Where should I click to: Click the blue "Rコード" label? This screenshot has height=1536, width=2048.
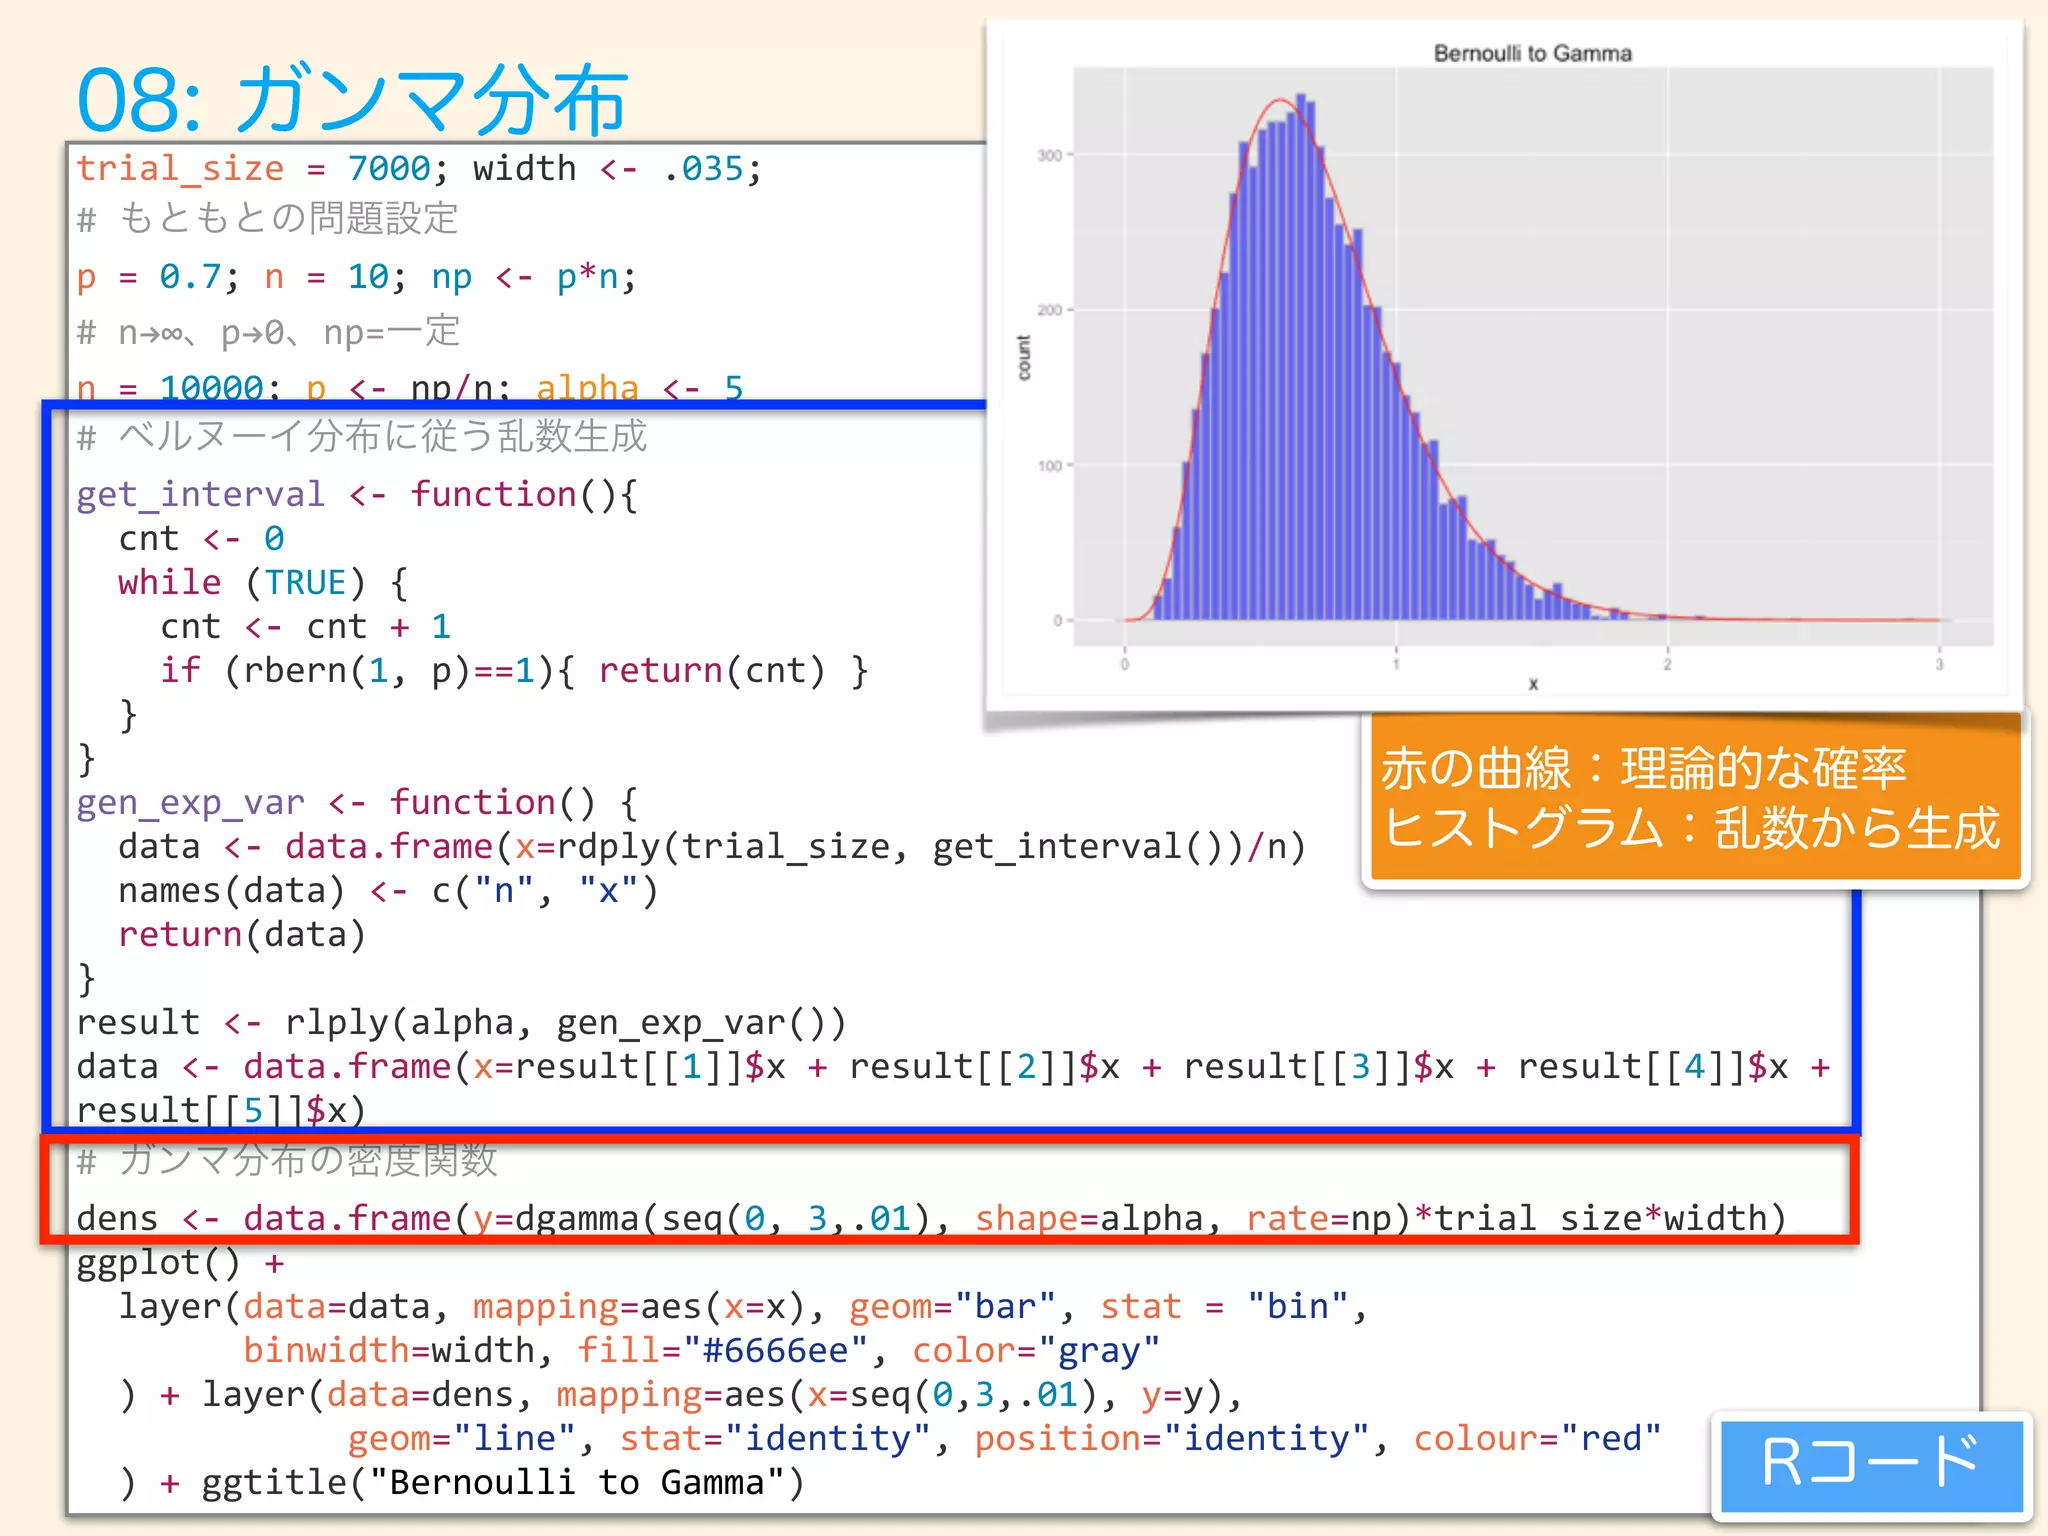pos(1871,1464)
